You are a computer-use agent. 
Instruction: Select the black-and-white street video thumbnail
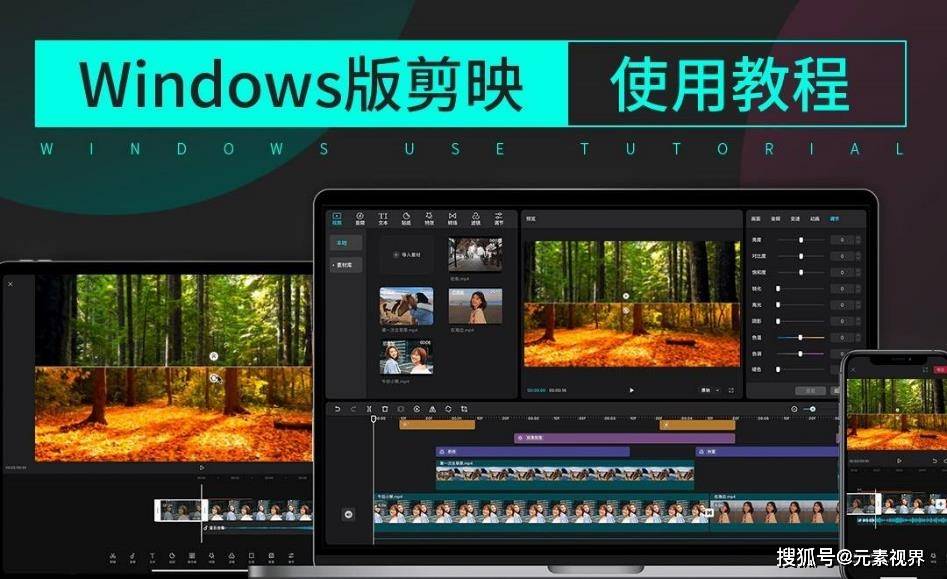(x=475, y=254)
